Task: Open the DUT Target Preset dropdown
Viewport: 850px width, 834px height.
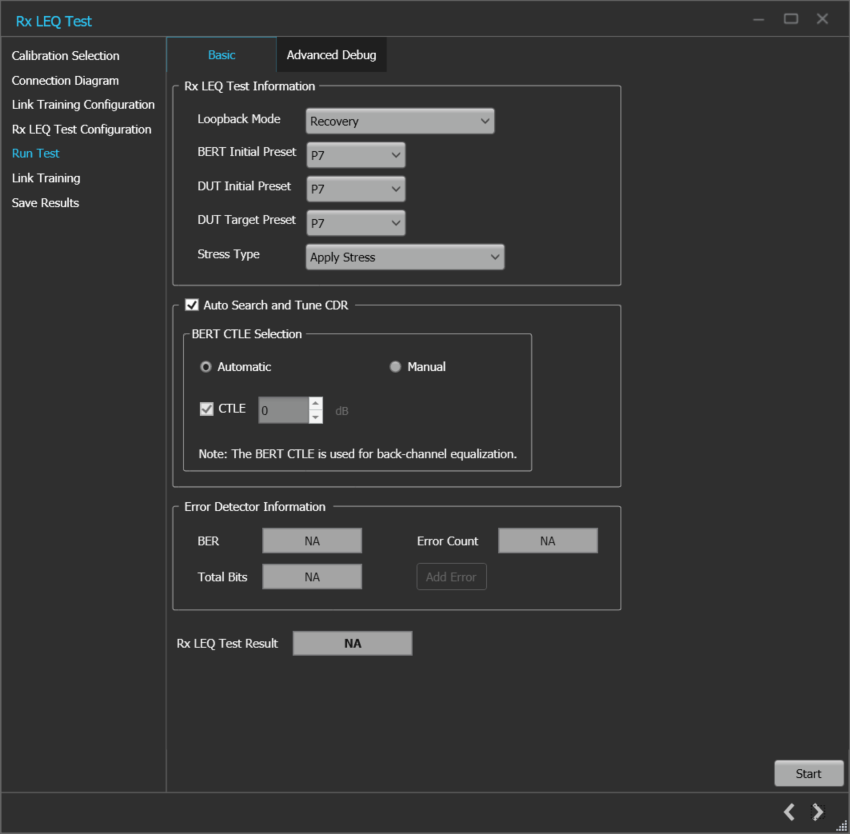Action: click(x=355, y=222)
